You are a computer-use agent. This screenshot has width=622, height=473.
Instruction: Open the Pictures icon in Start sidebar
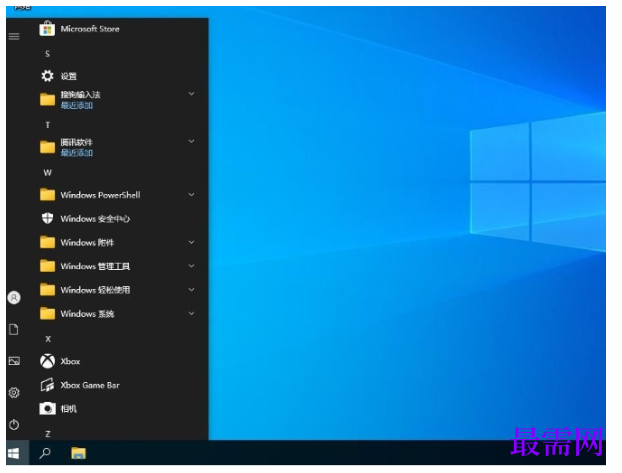14,361
